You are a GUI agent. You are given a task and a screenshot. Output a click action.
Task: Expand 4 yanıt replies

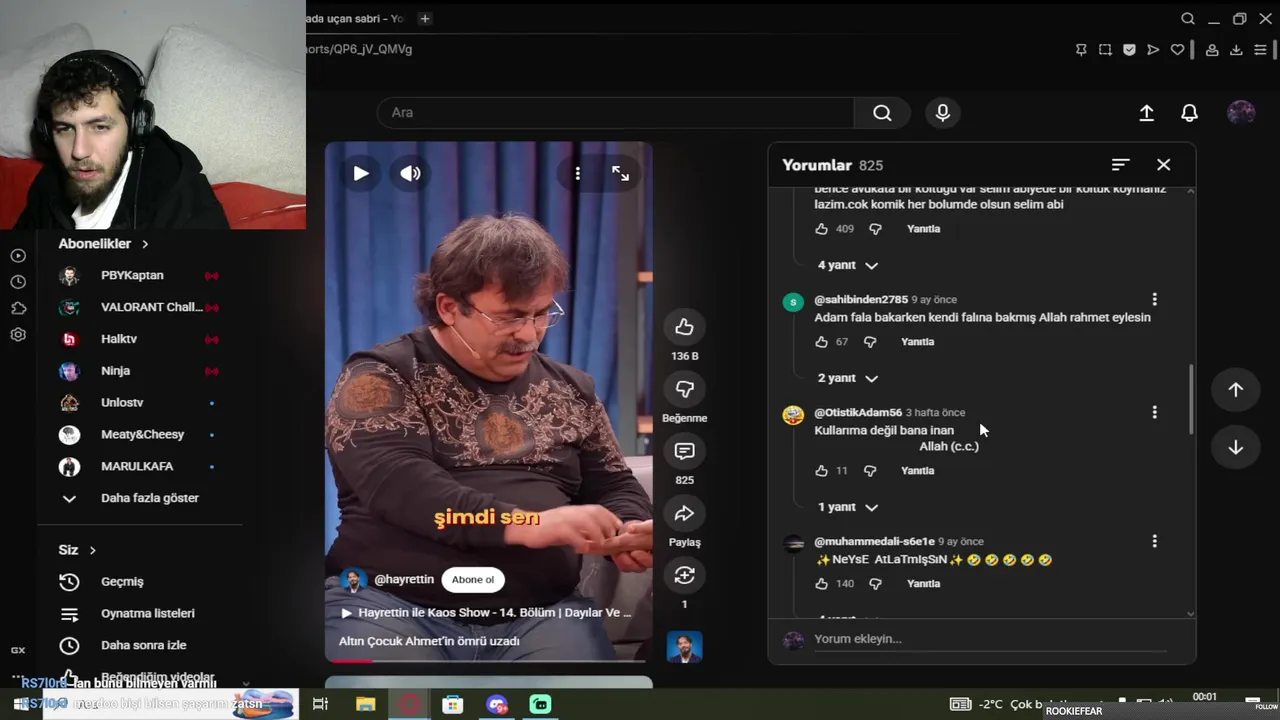click(x=847, y=265)
